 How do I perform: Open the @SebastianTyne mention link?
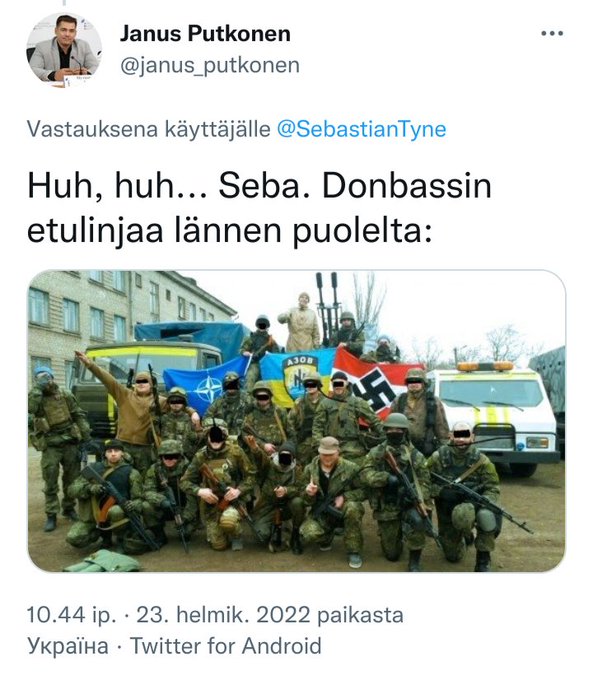(x=361, y=129)
